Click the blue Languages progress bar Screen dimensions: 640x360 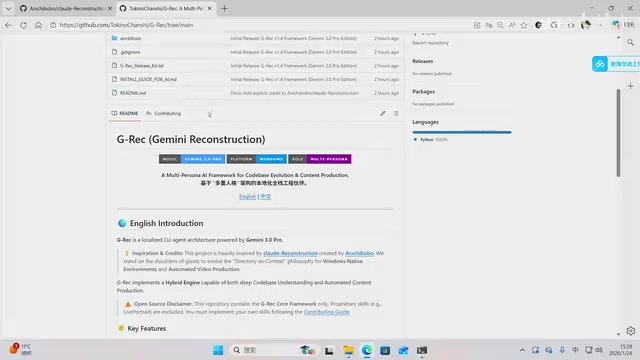point(462,132)
